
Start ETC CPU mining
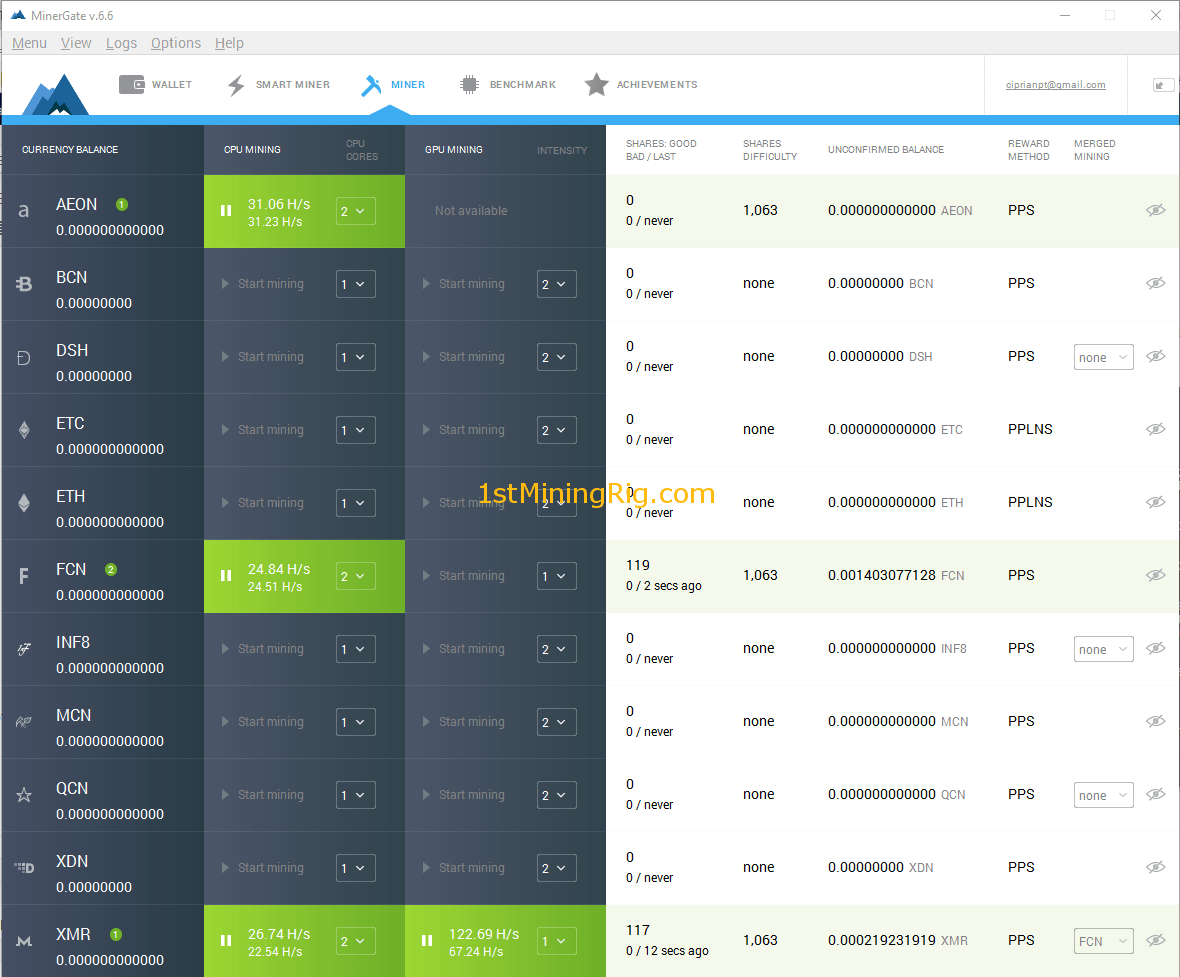263,430
